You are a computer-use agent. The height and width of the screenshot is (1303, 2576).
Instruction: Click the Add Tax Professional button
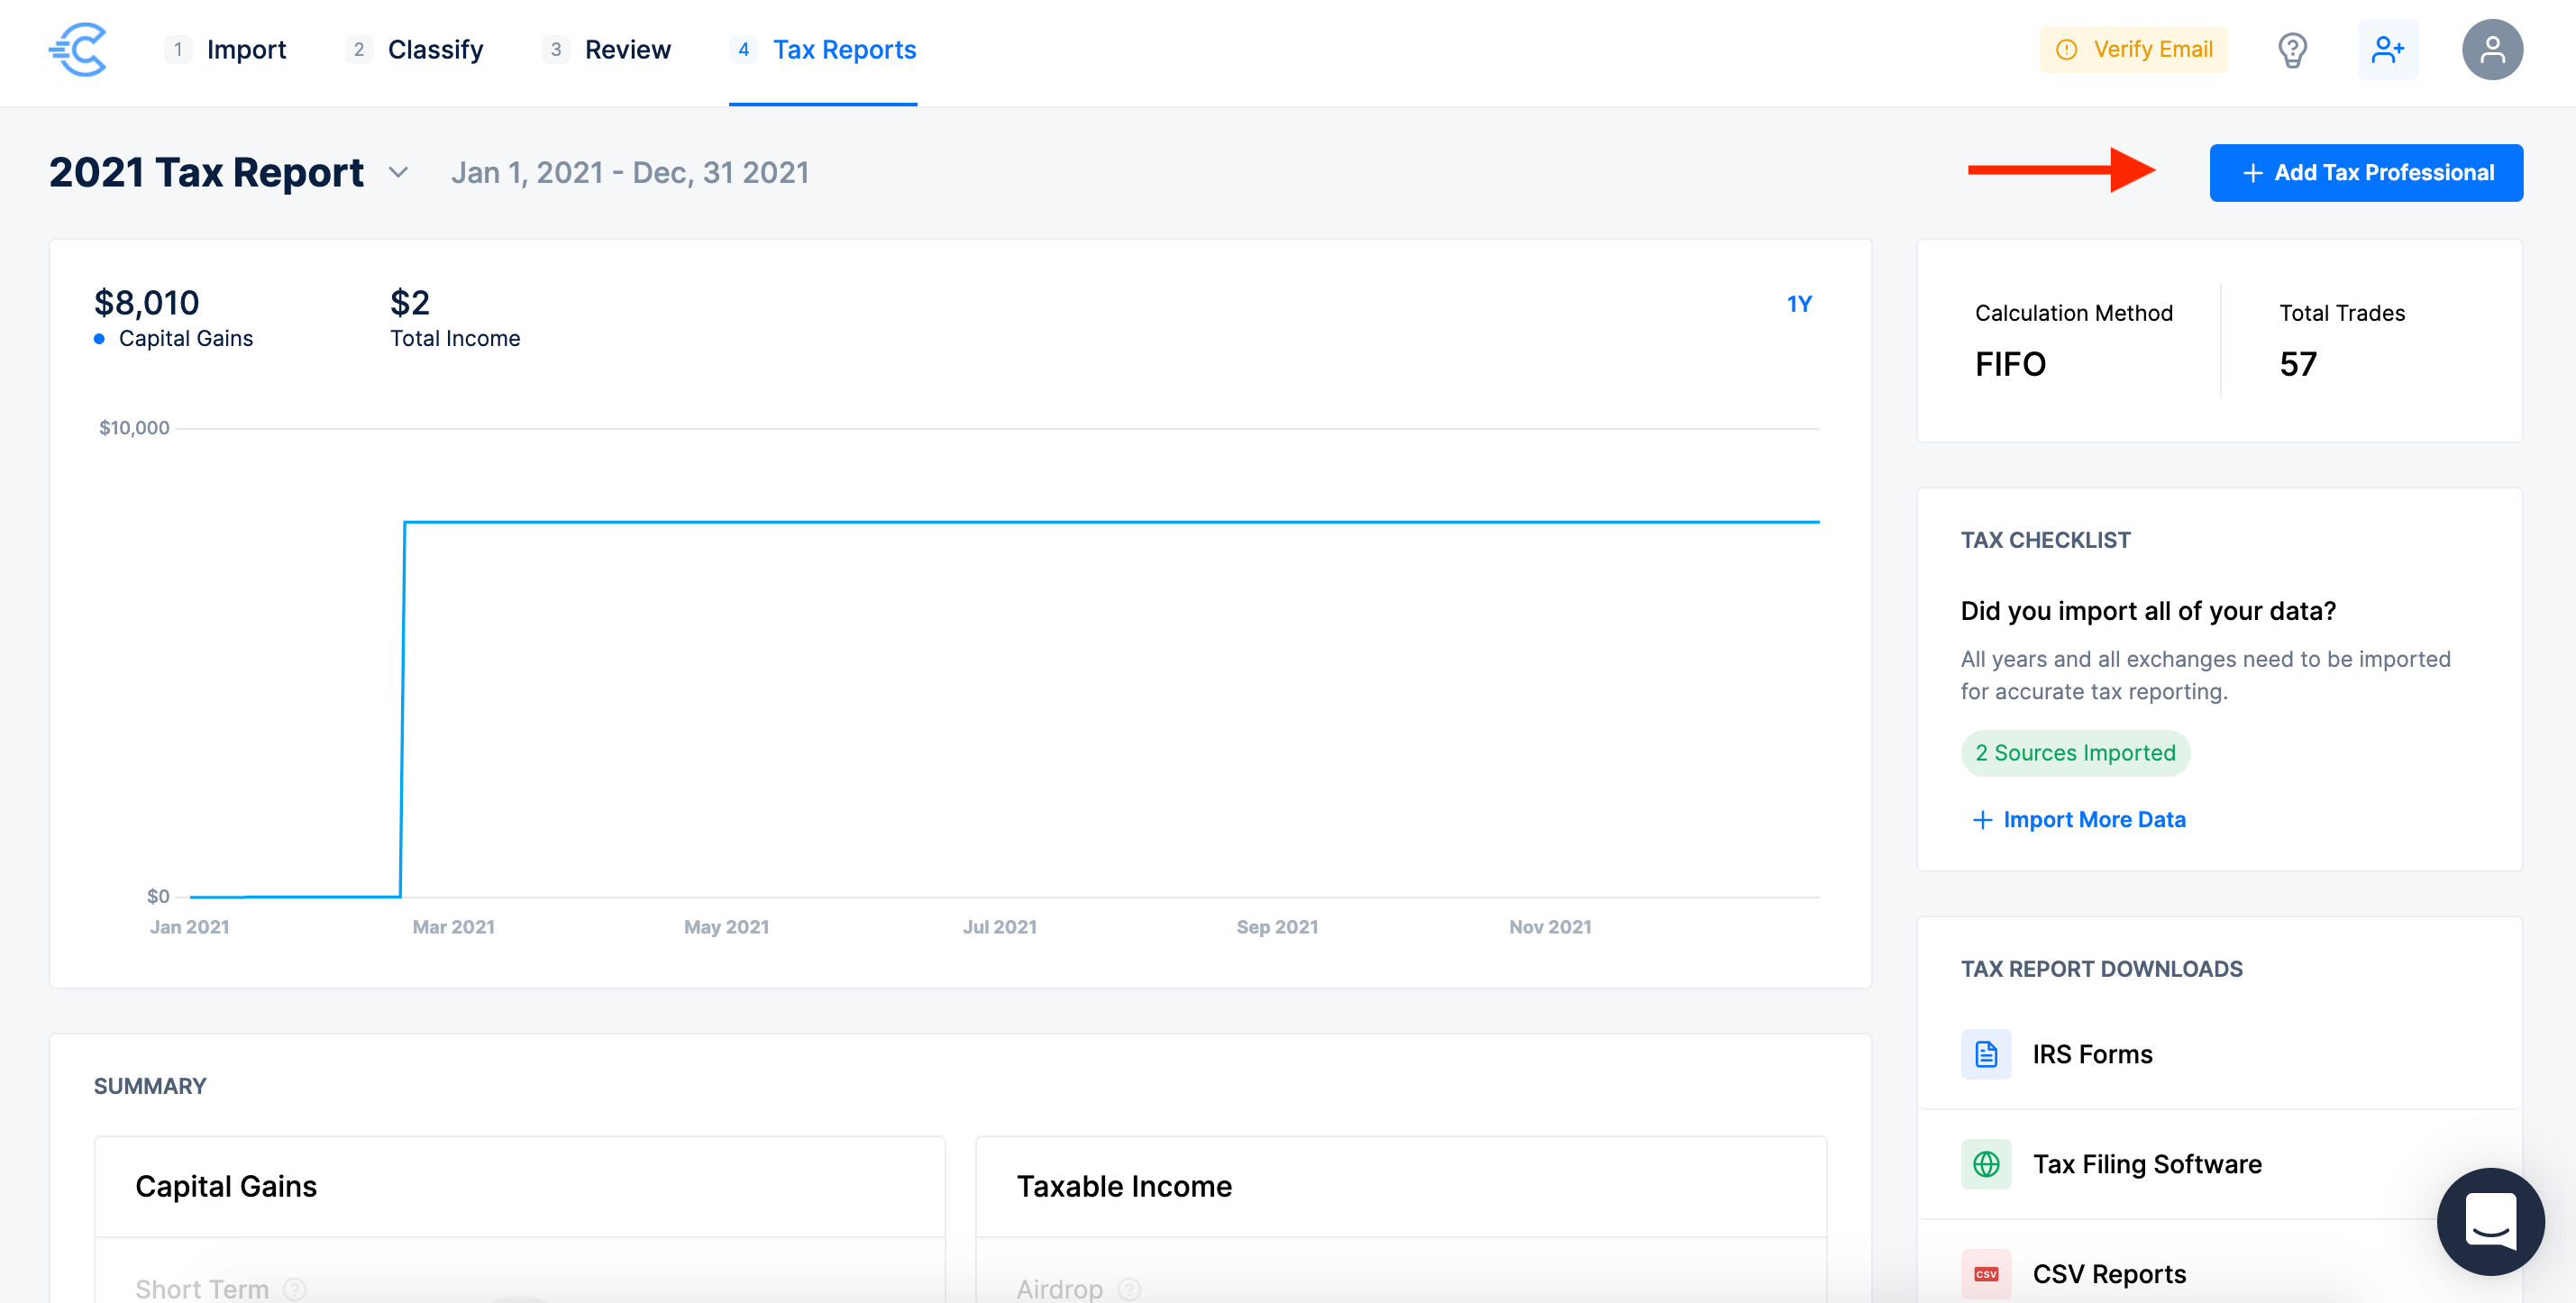[x=2365, y=173]
